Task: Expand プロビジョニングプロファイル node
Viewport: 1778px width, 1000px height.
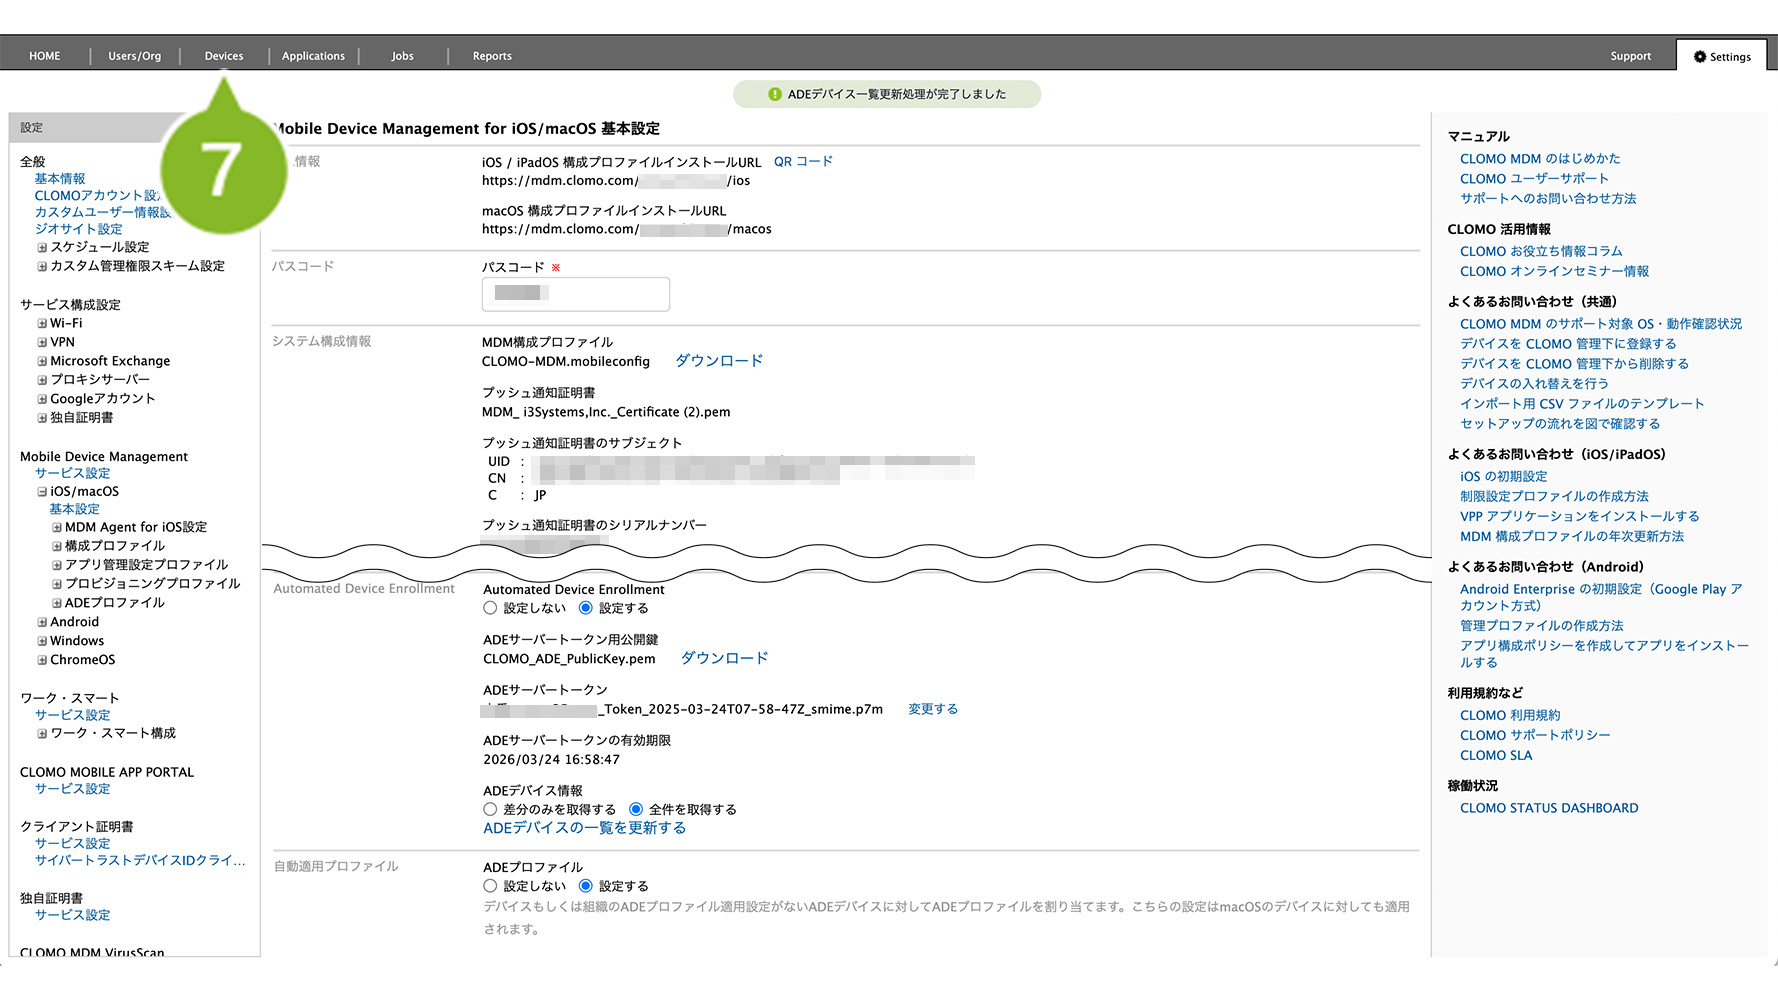Action: tap(57, 584)
